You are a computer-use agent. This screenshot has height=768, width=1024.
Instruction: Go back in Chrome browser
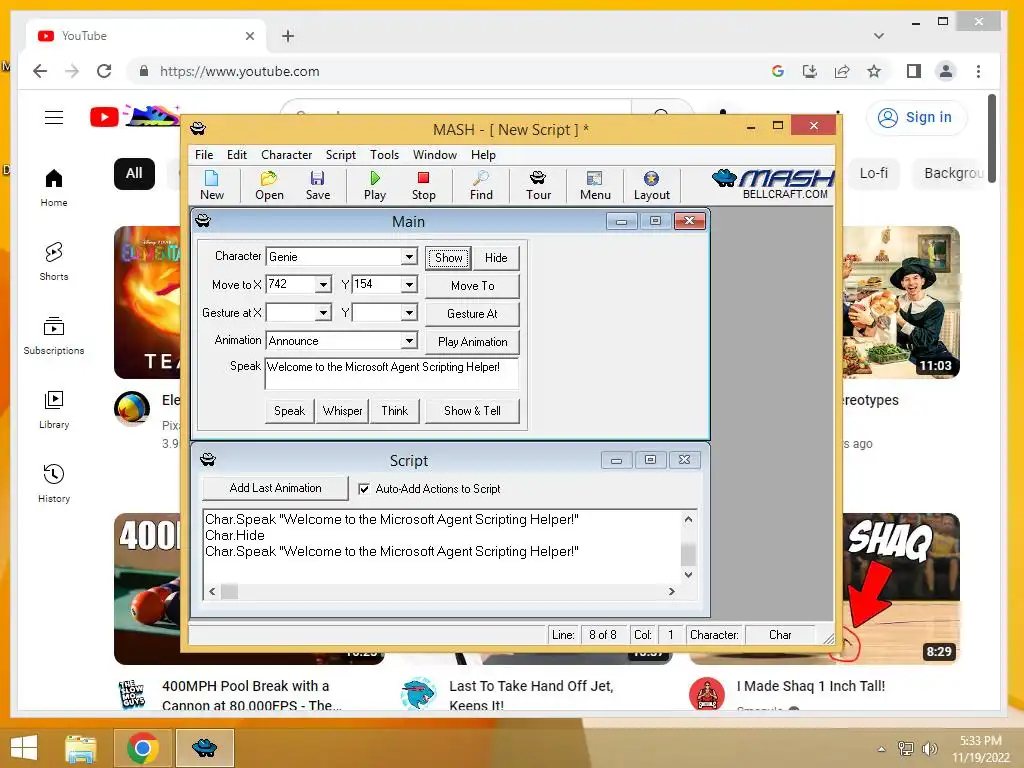40,71
